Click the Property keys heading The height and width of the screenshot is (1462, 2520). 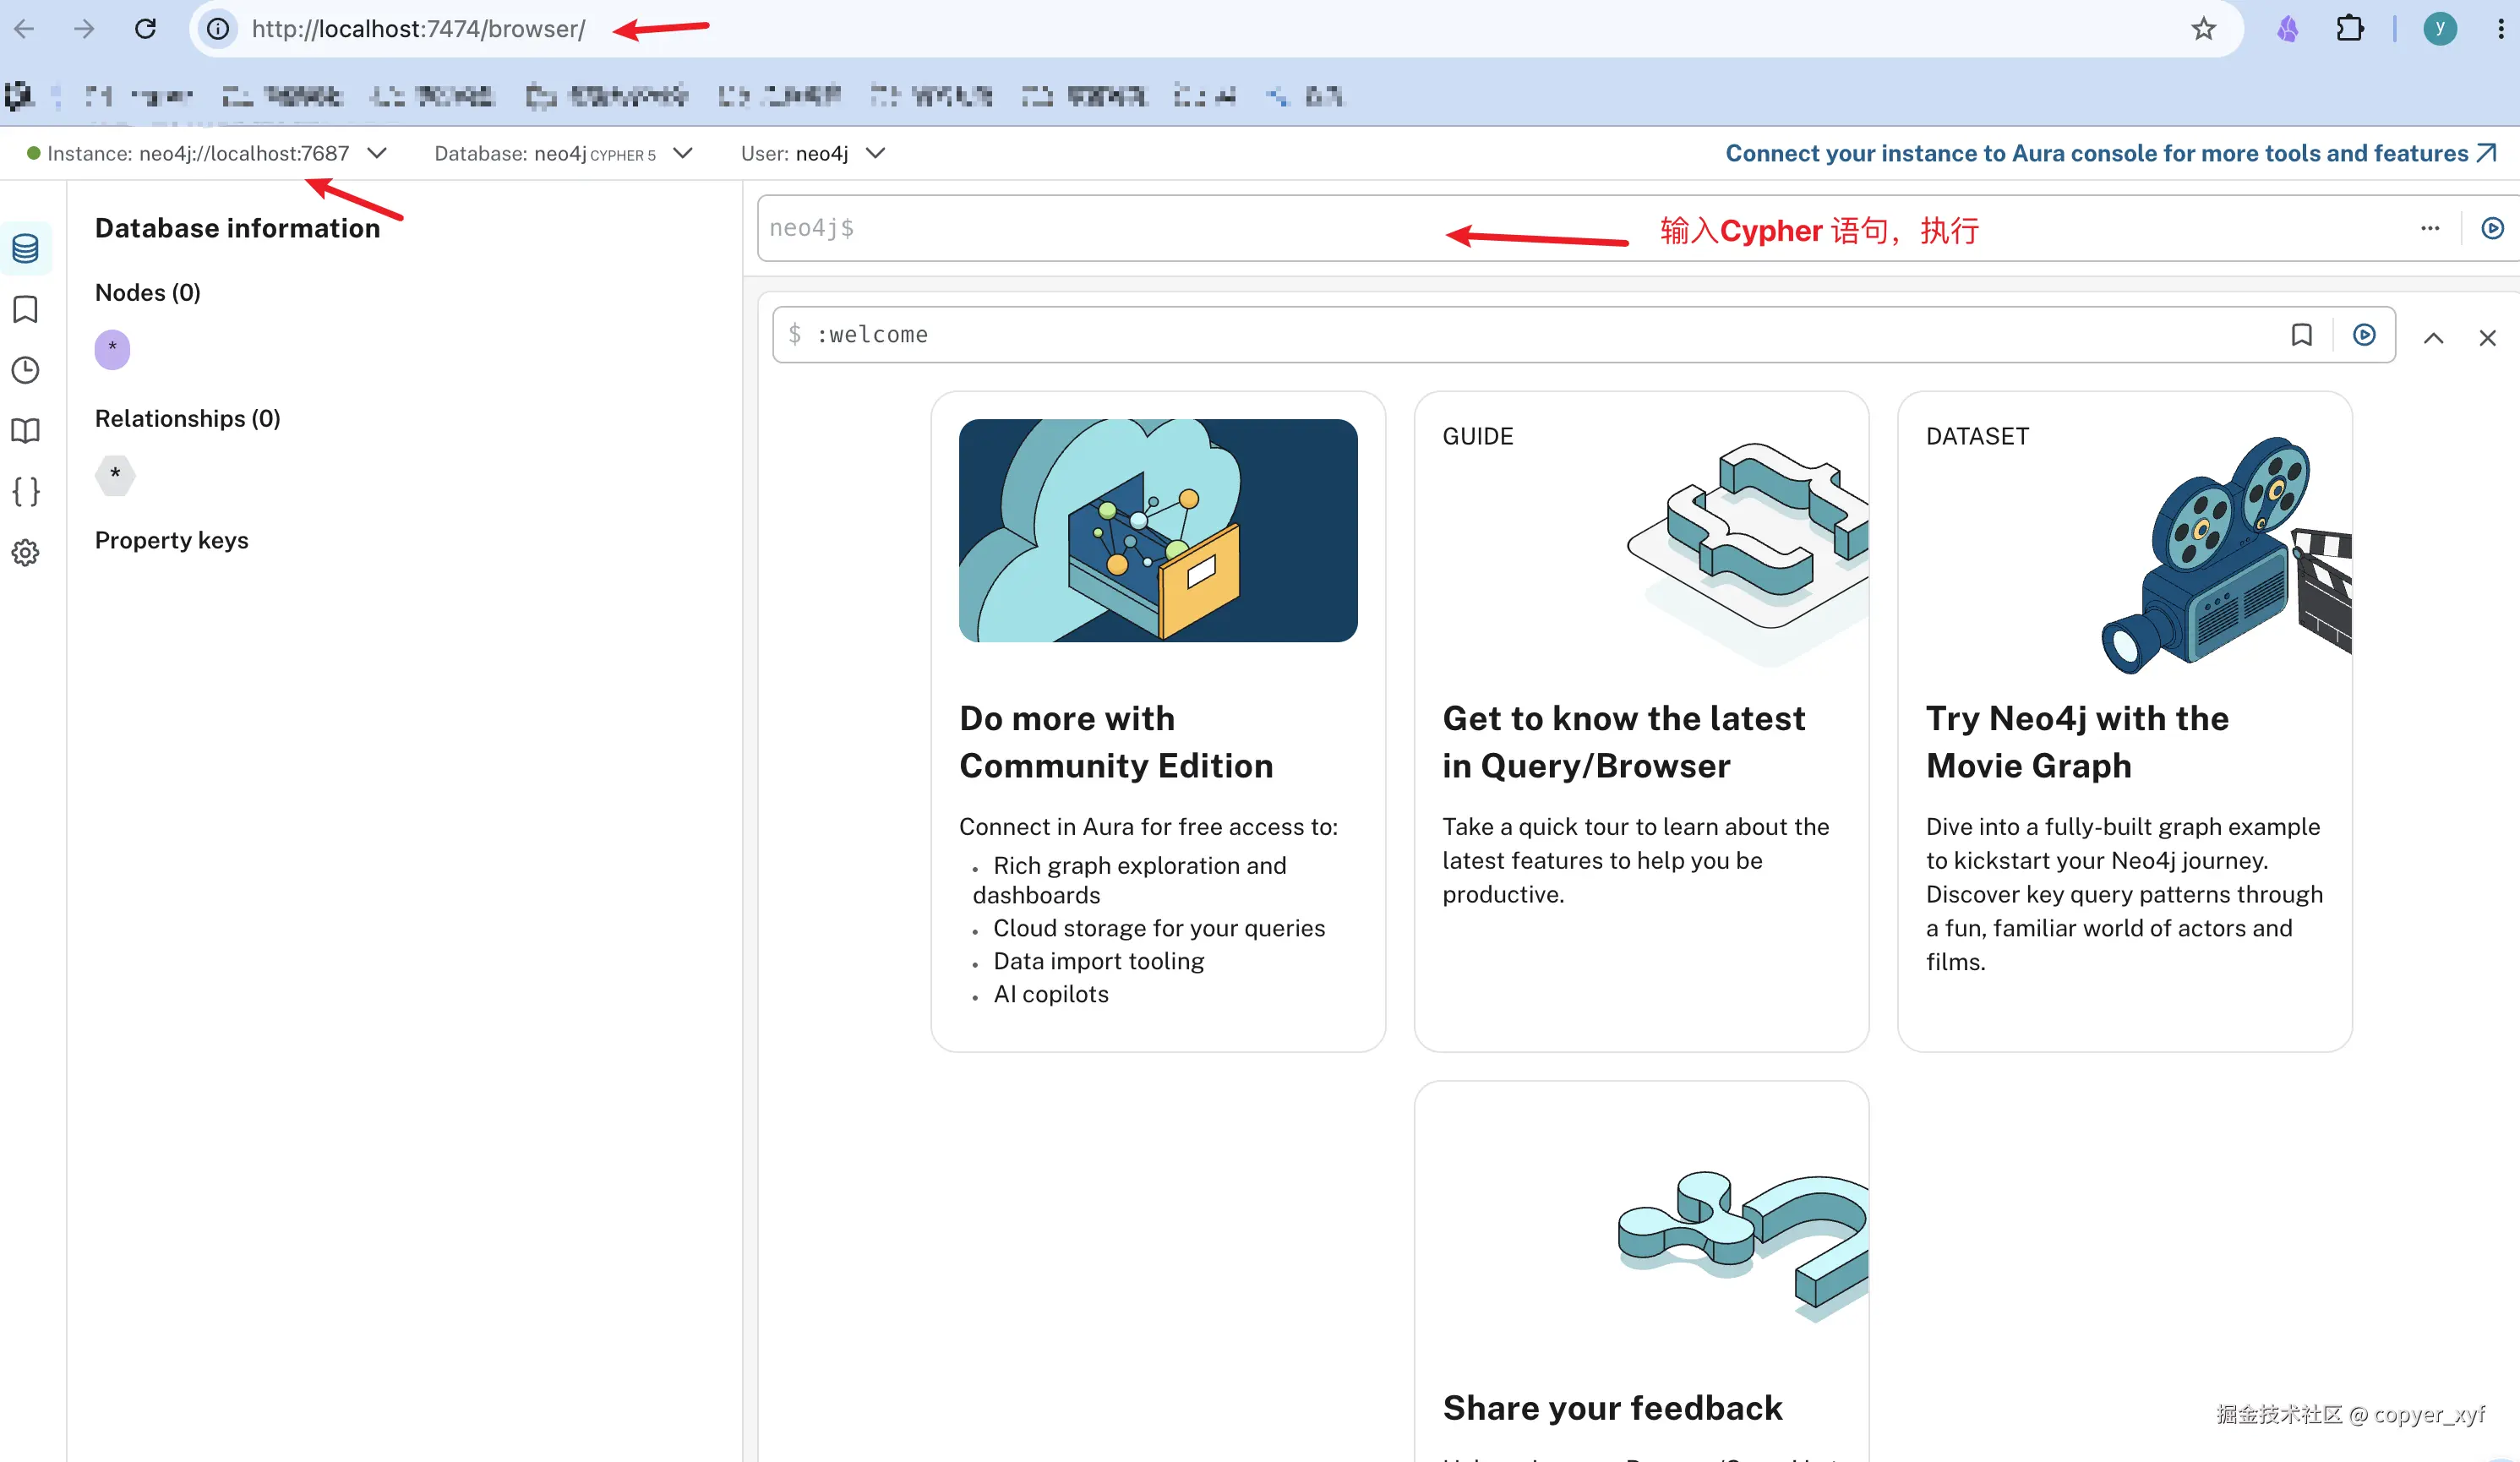tap(172, 540)
